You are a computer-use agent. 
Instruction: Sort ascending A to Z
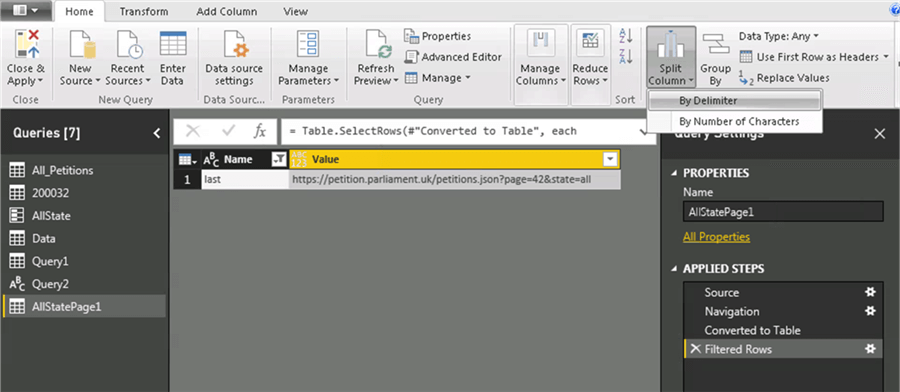point(626,36)
